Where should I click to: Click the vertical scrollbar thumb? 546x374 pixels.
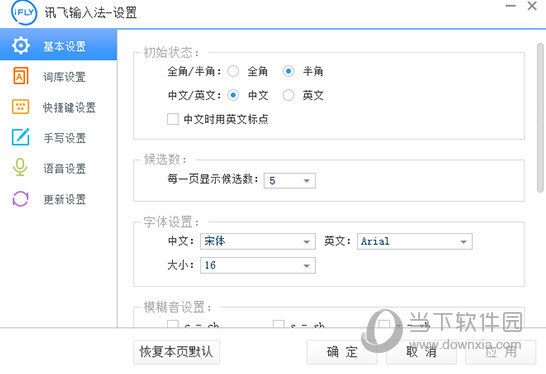[x=540, y=118]
